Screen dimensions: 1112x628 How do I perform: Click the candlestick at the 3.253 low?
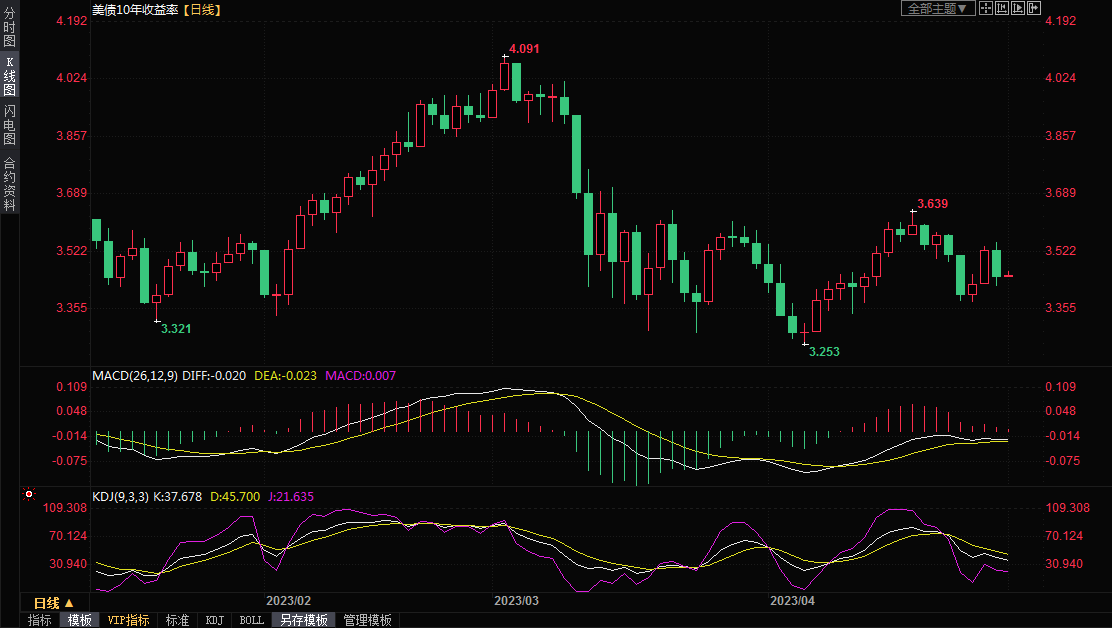804,333
